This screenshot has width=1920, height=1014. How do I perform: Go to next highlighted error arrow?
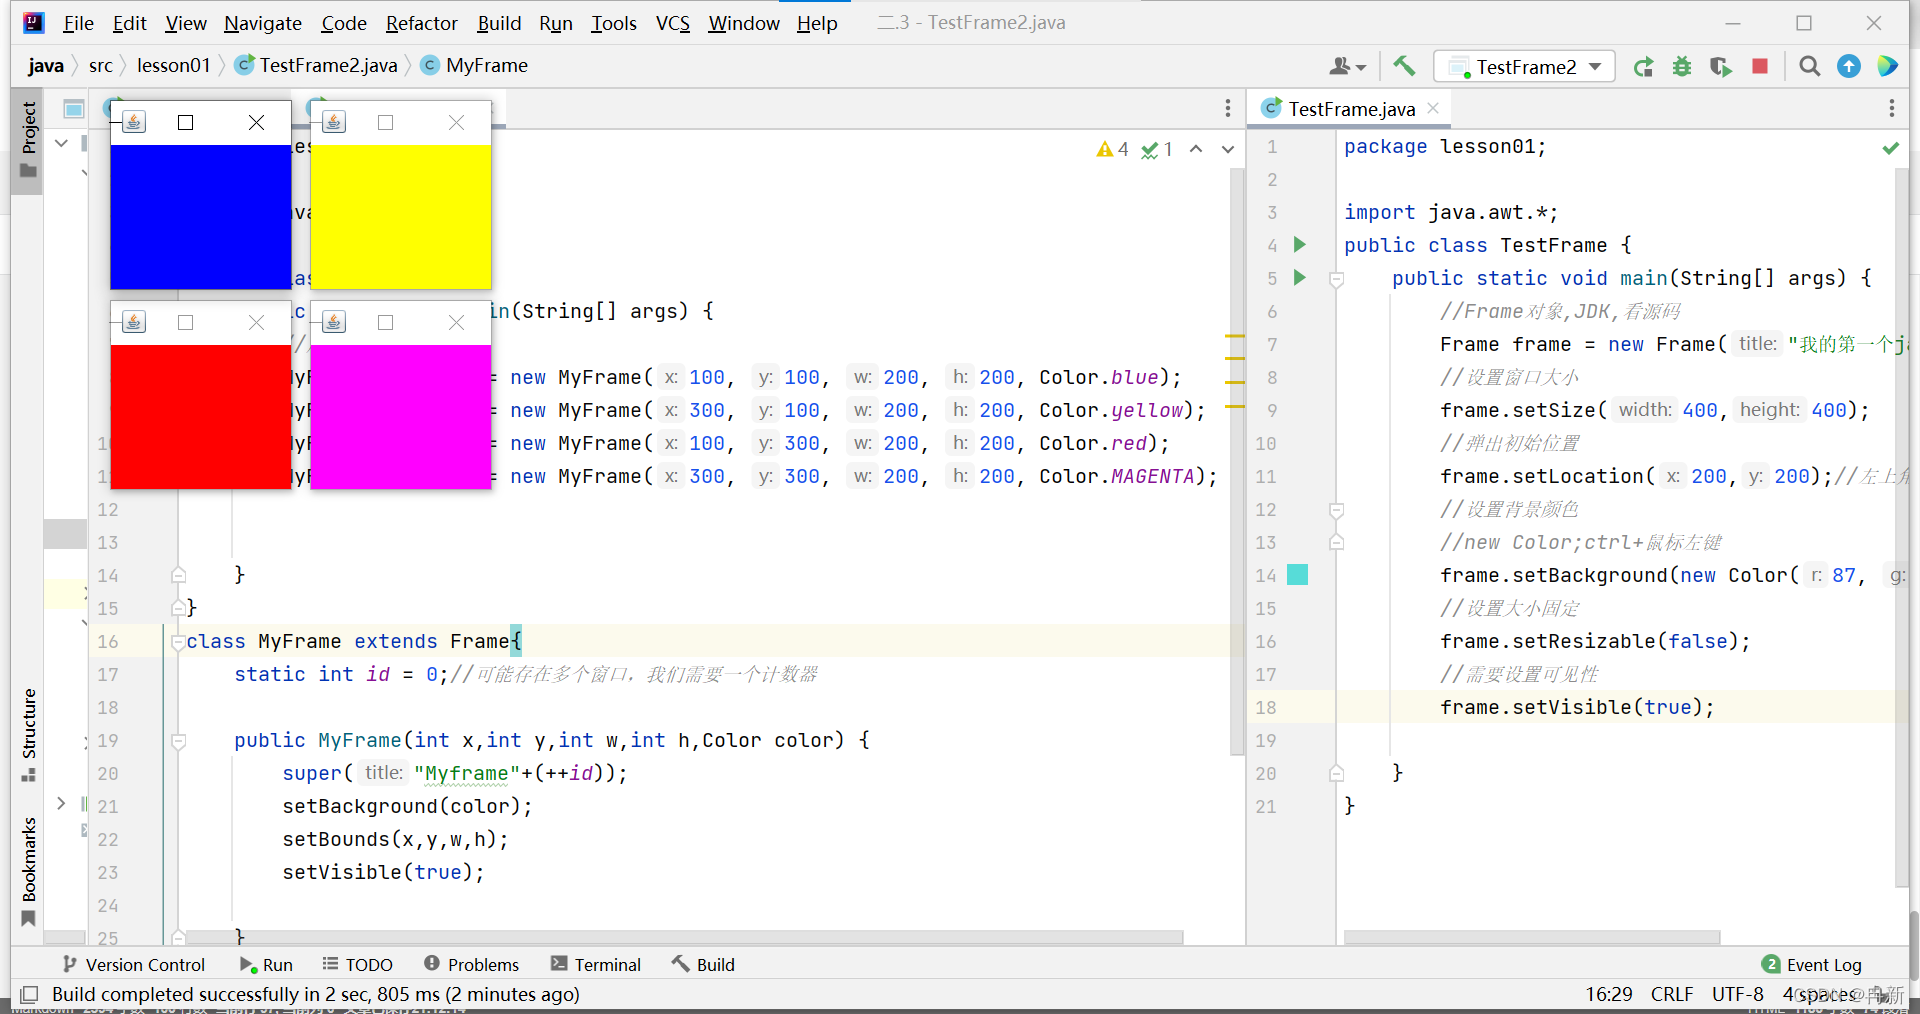[1228, 149]
